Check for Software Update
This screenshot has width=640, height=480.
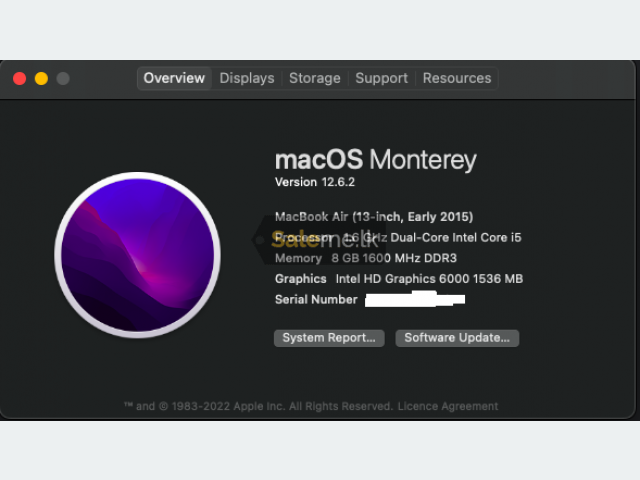coord(457,338)
